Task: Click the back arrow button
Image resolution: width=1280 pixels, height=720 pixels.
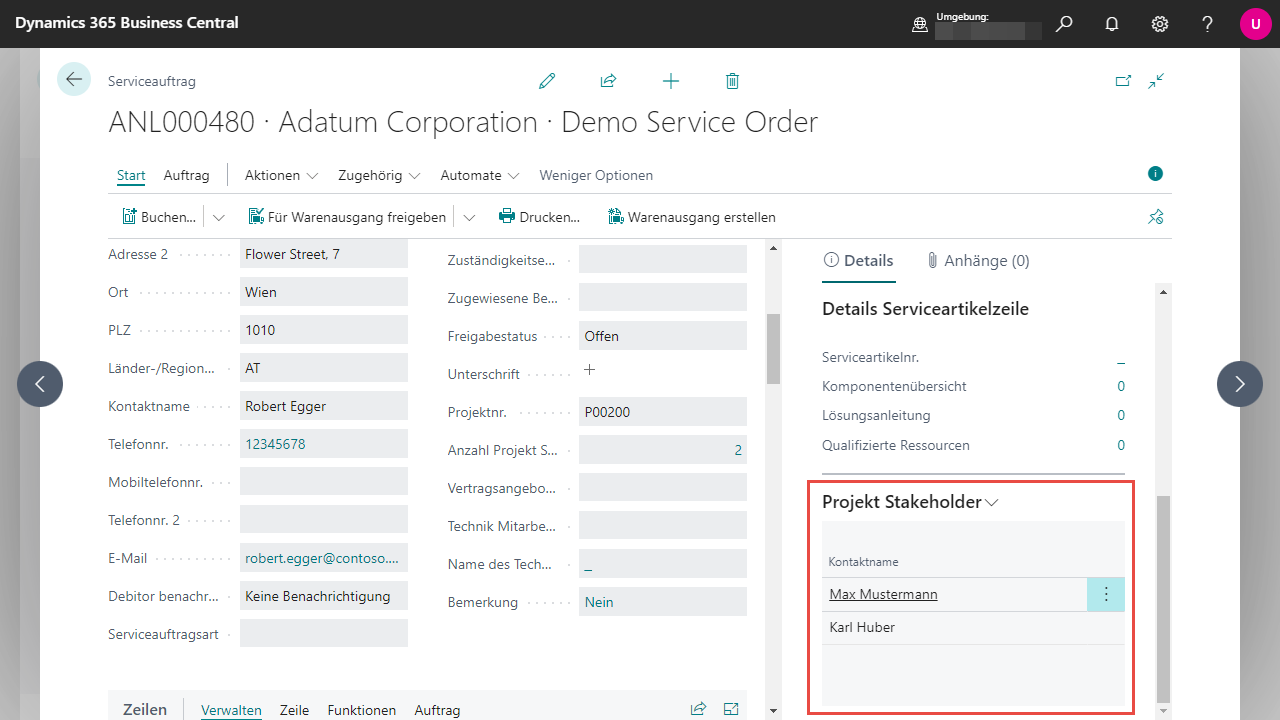Action: click(74, 79)
